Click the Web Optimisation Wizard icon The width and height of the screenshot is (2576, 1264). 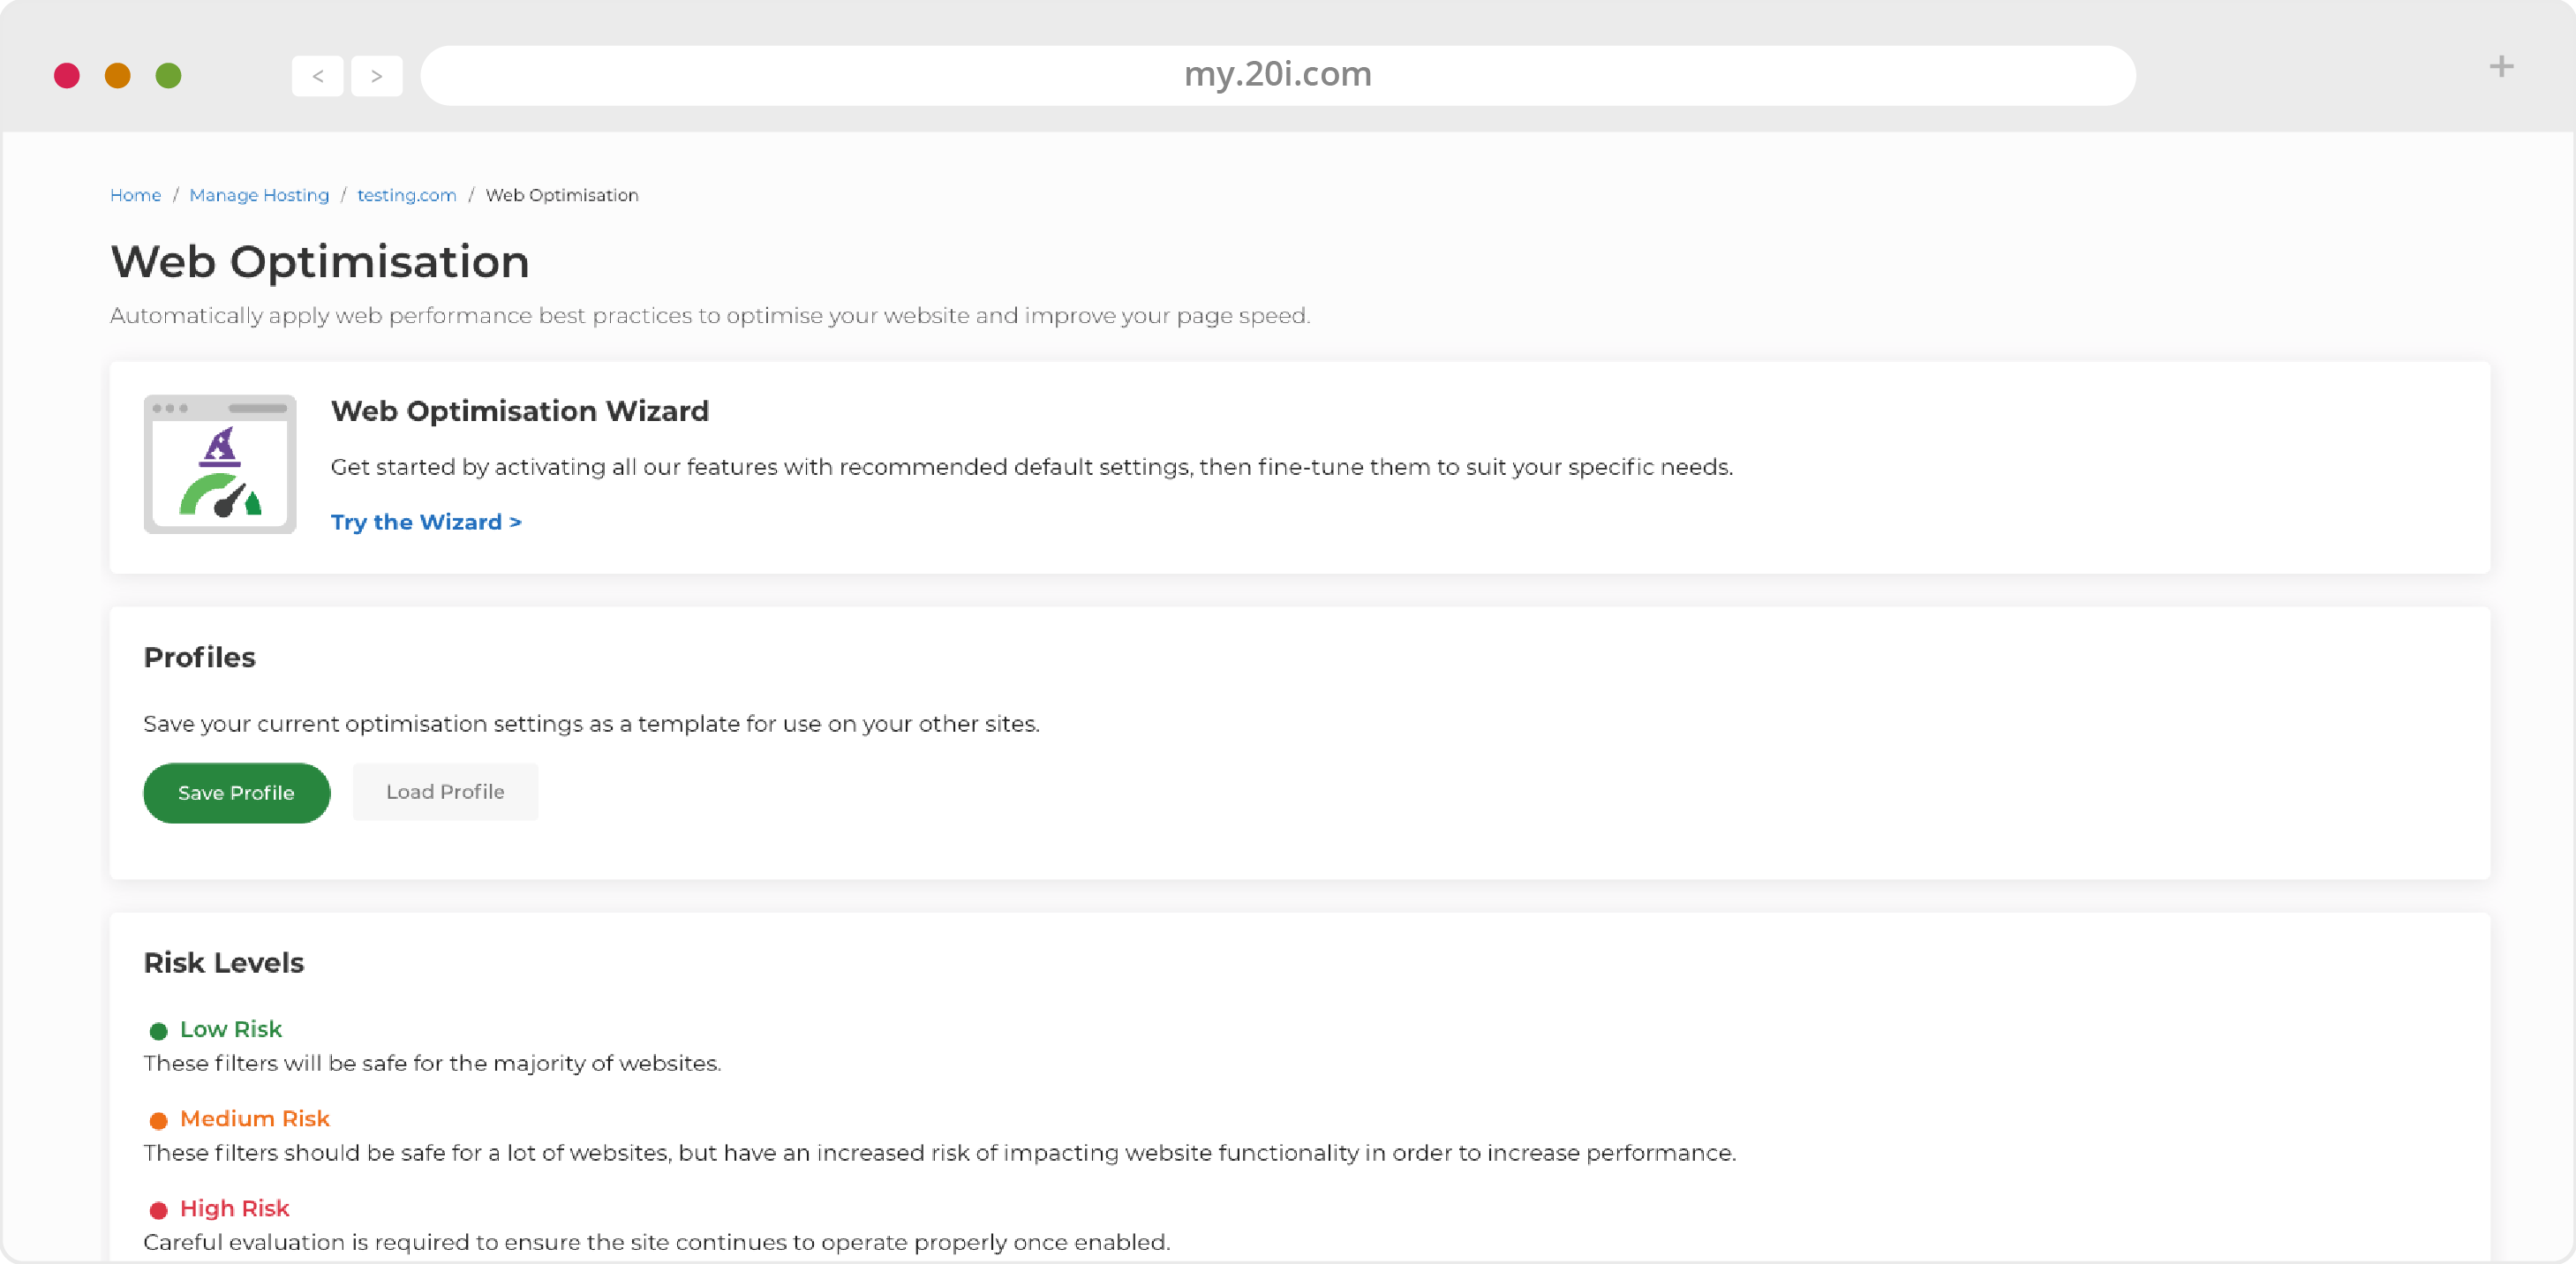220,465
